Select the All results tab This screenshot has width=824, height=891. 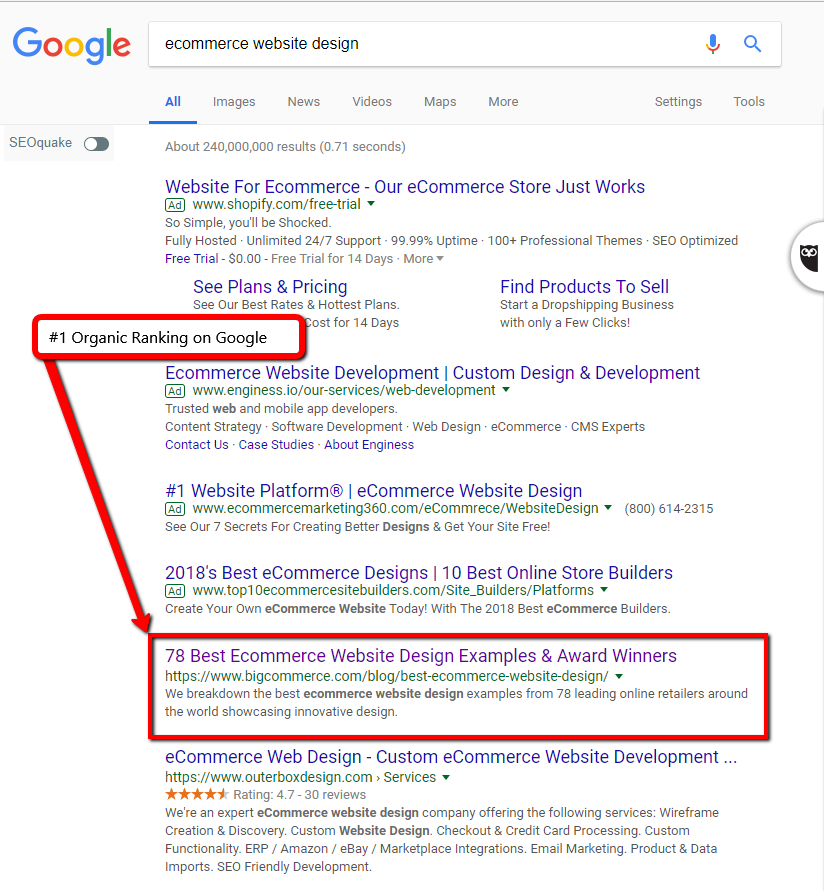coord(173,102)
